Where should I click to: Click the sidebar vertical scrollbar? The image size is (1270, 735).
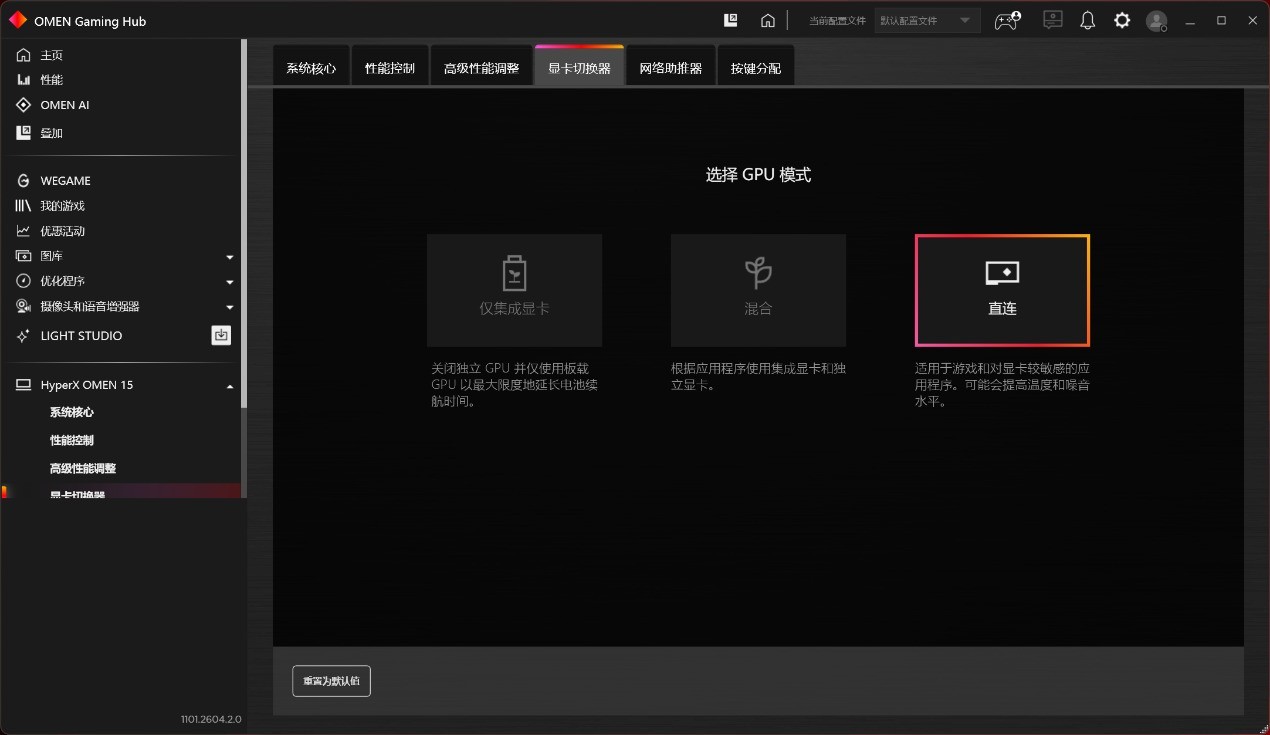tap(244, 225)
